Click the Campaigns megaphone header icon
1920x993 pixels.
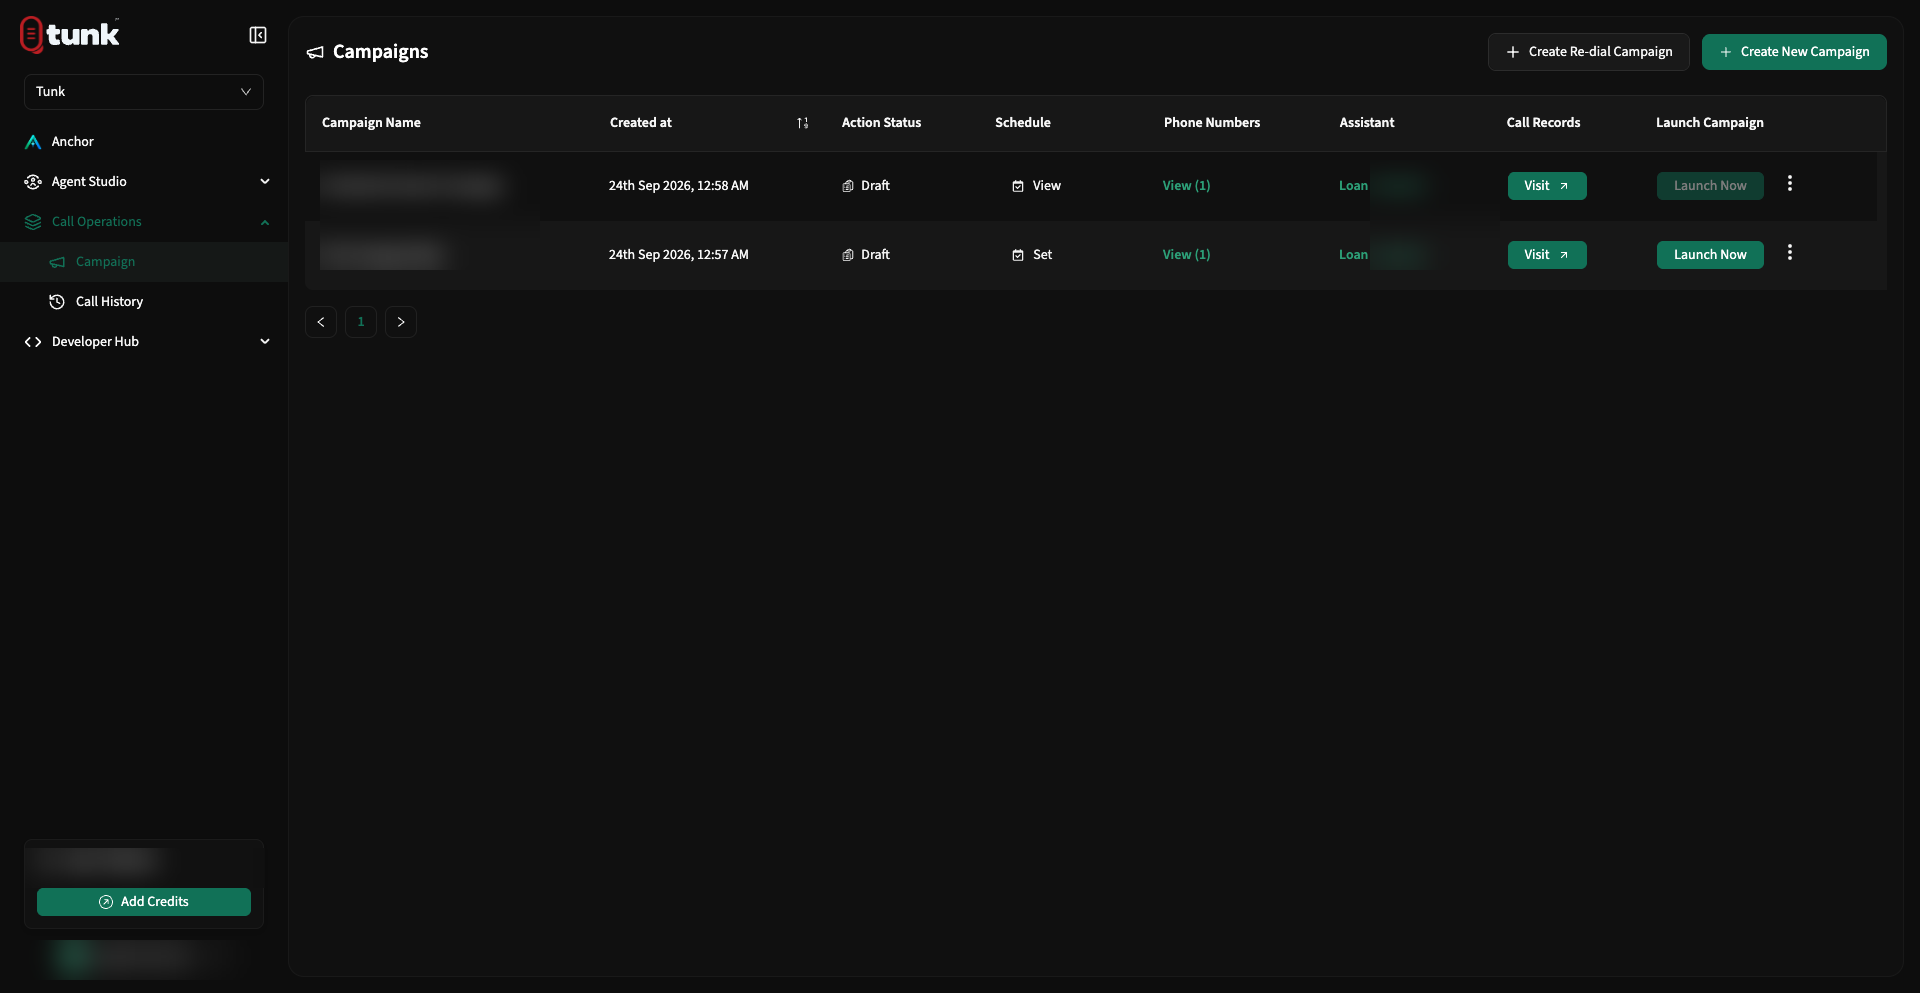coord(315,52)
